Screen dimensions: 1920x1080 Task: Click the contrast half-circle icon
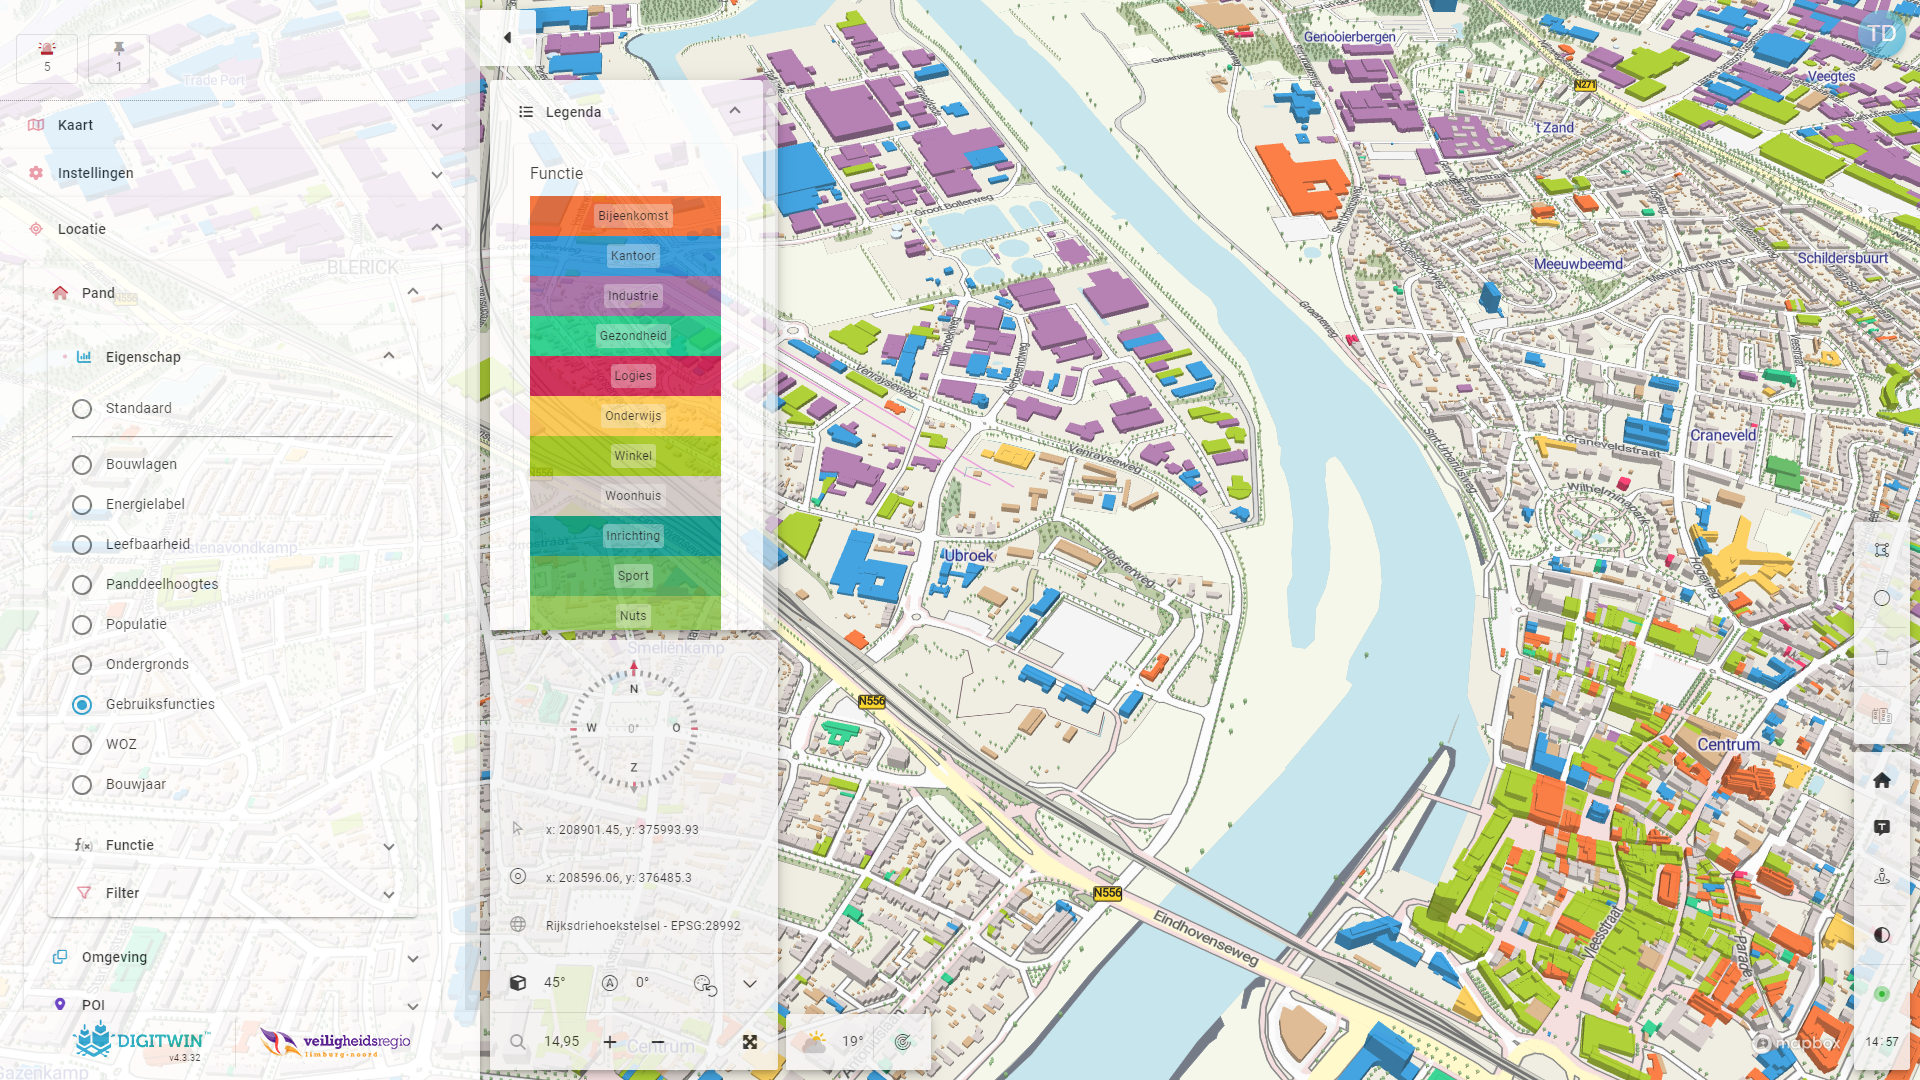(x=1881, y=935)
